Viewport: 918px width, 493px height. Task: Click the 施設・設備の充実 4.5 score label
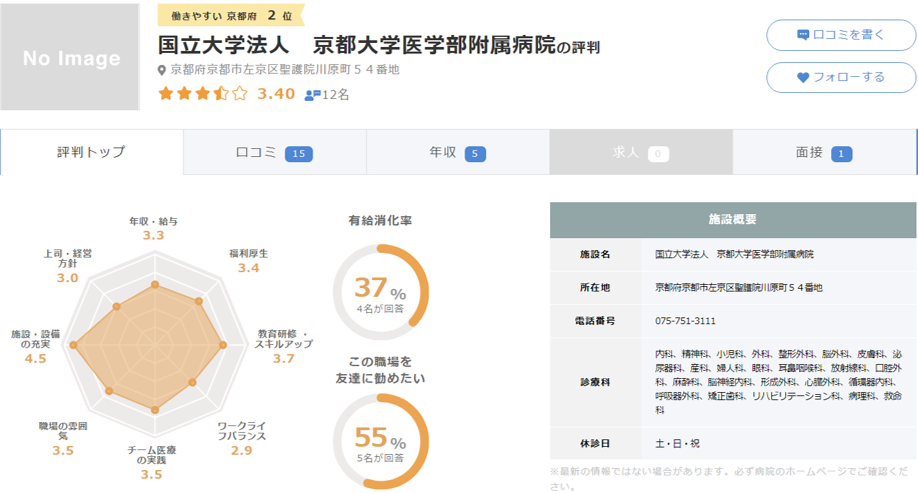tap(36, 346)
